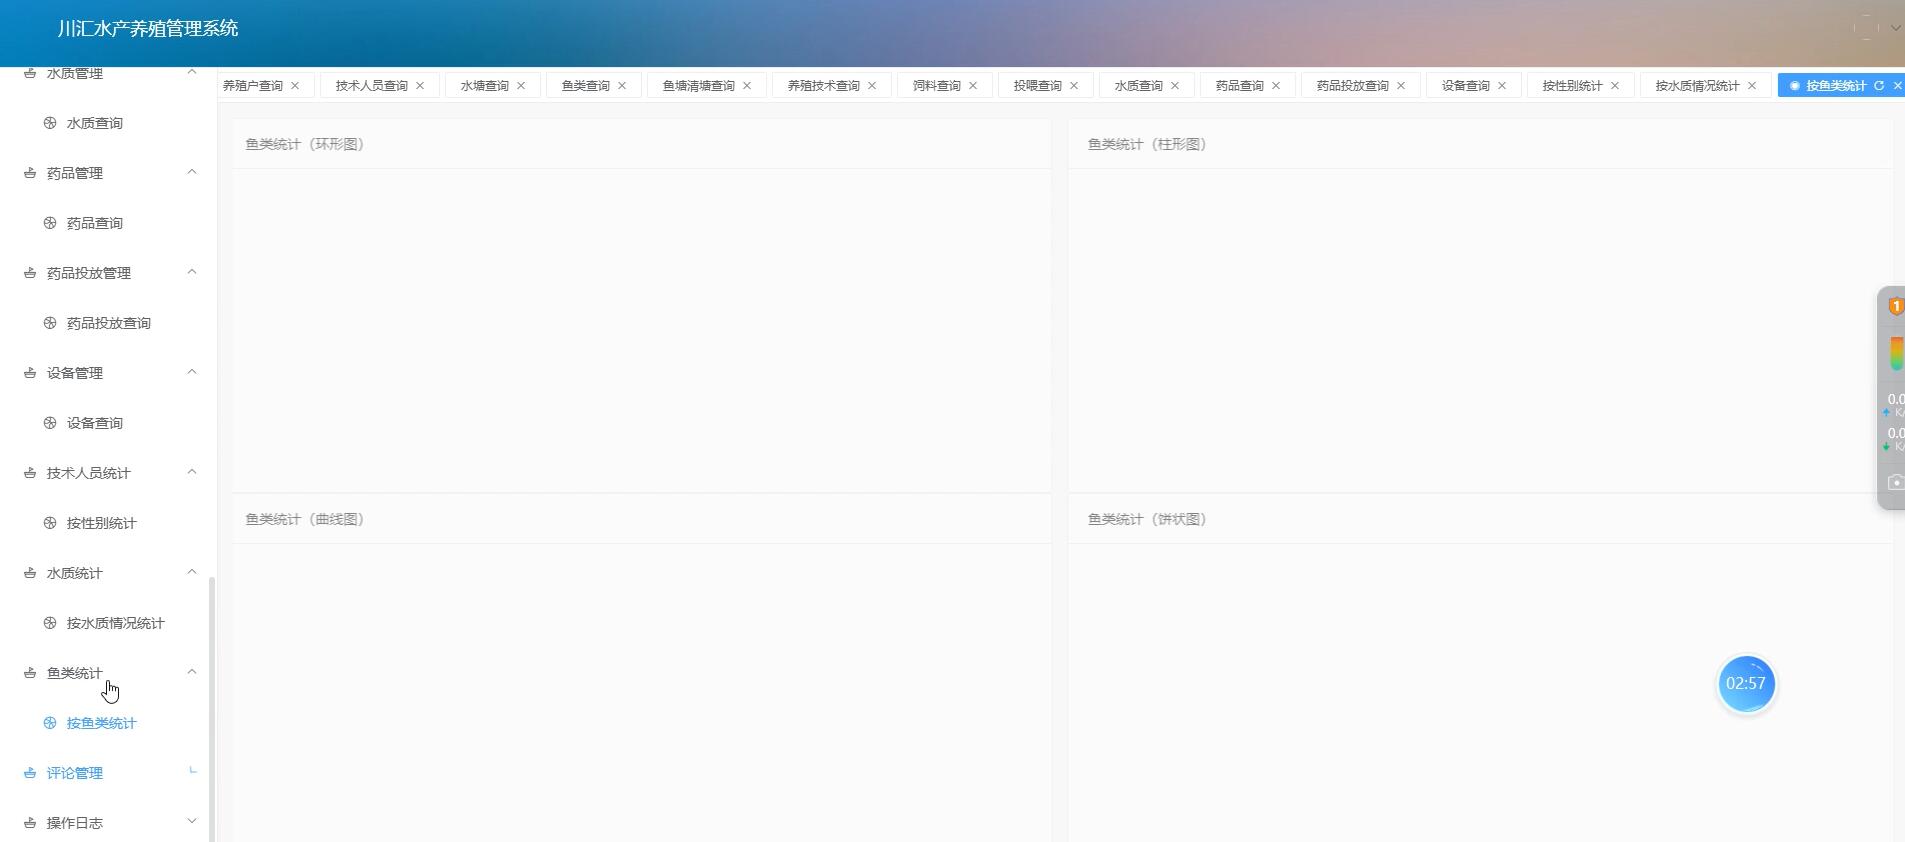Switch to the 鱼类查询 tab
Image resolution: width=1905 pixels, height=842 pixels.
tap(586, 86)
